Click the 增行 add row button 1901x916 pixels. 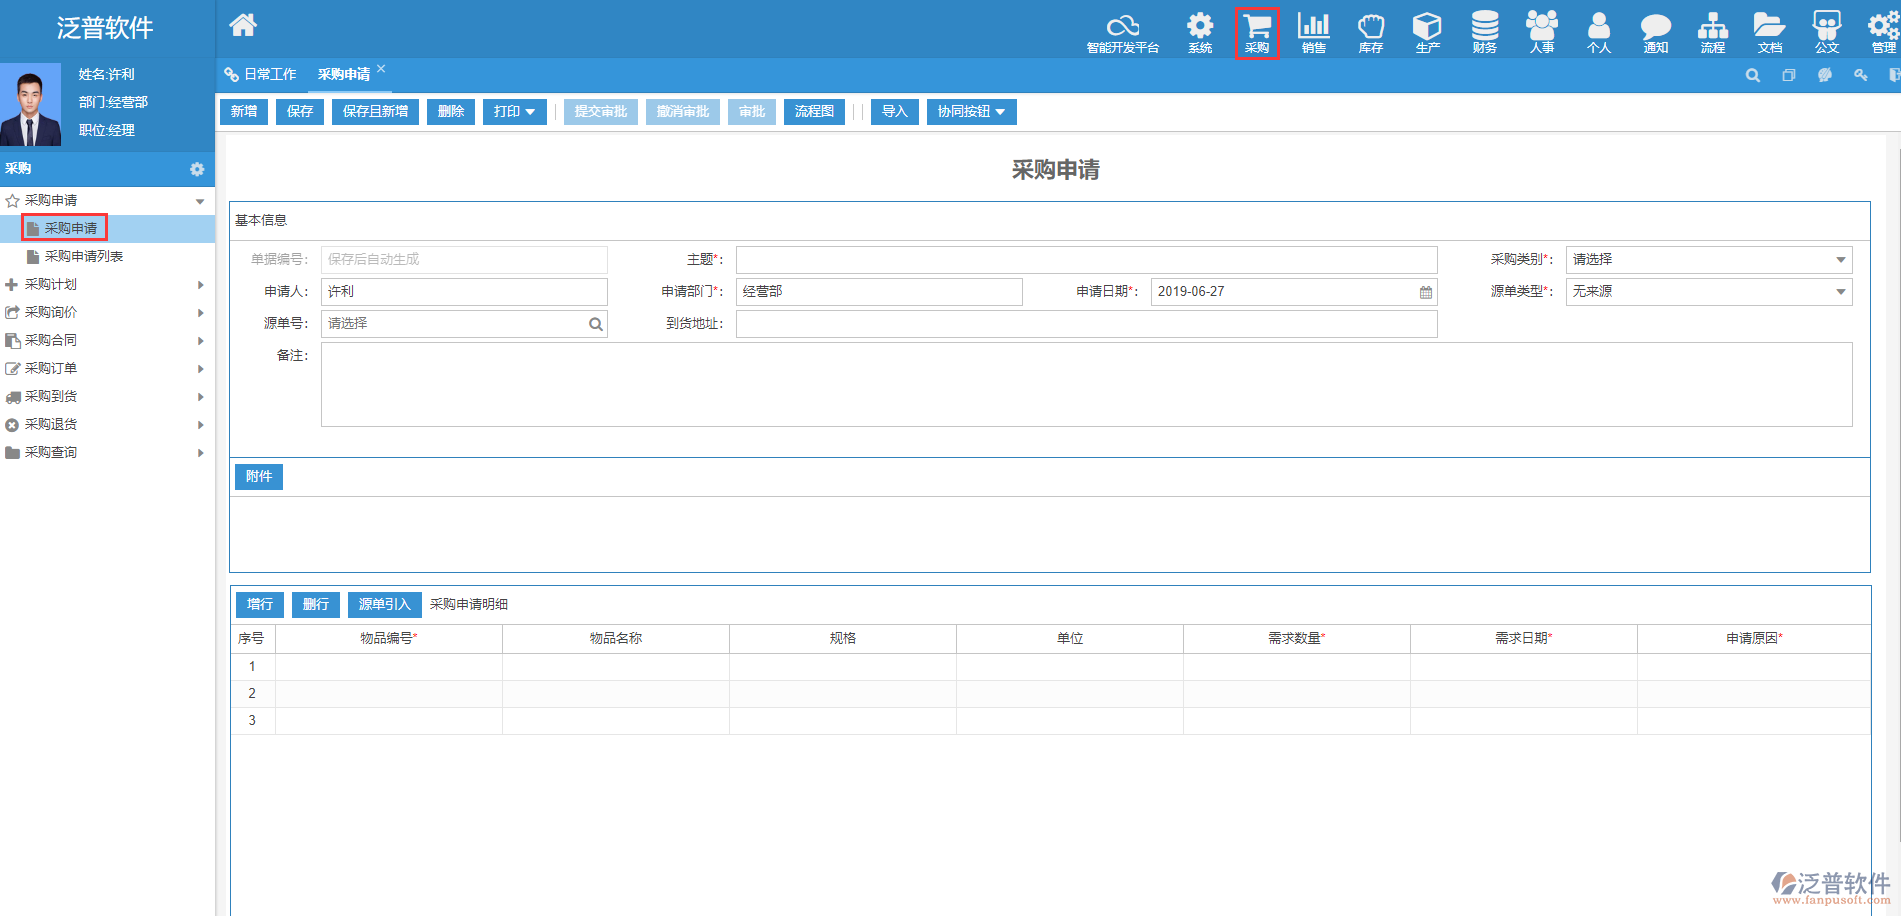(x=260, y=605)
